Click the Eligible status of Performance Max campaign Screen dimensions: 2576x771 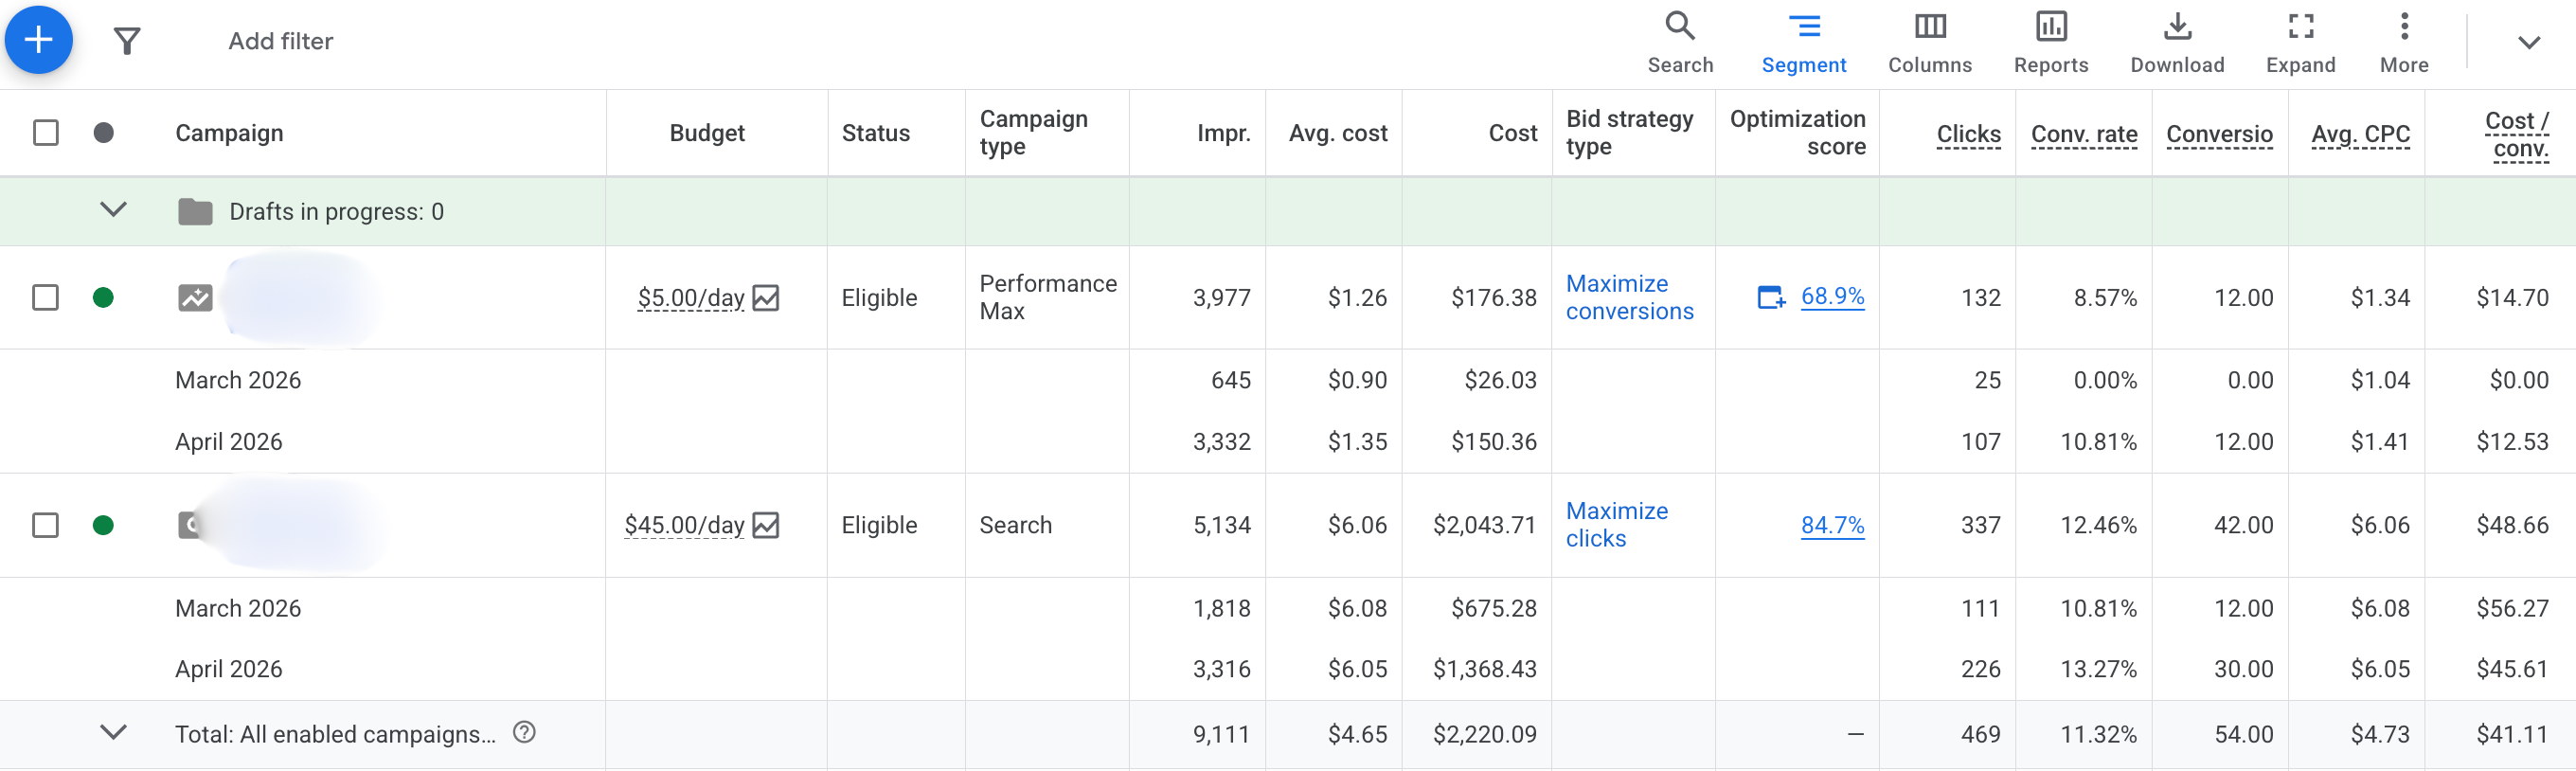pyautogui.click(x=879, y=298)
